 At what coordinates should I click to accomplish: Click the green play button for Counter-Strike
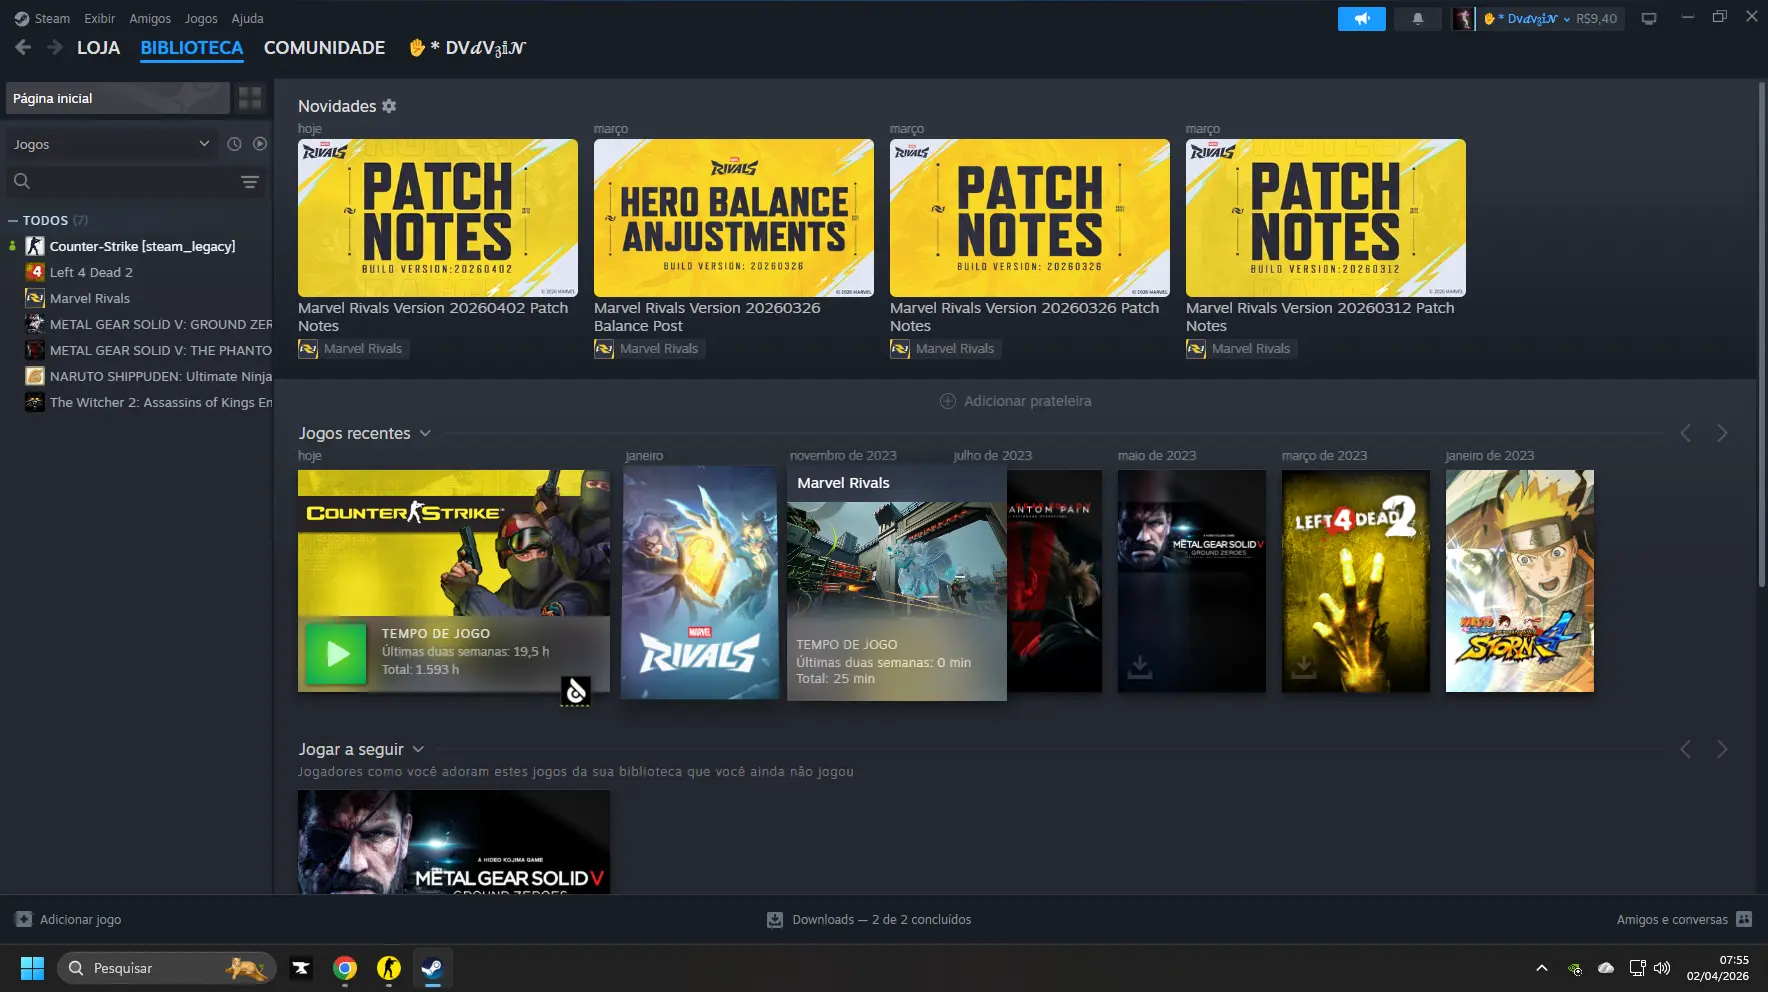tap(336, 654)
